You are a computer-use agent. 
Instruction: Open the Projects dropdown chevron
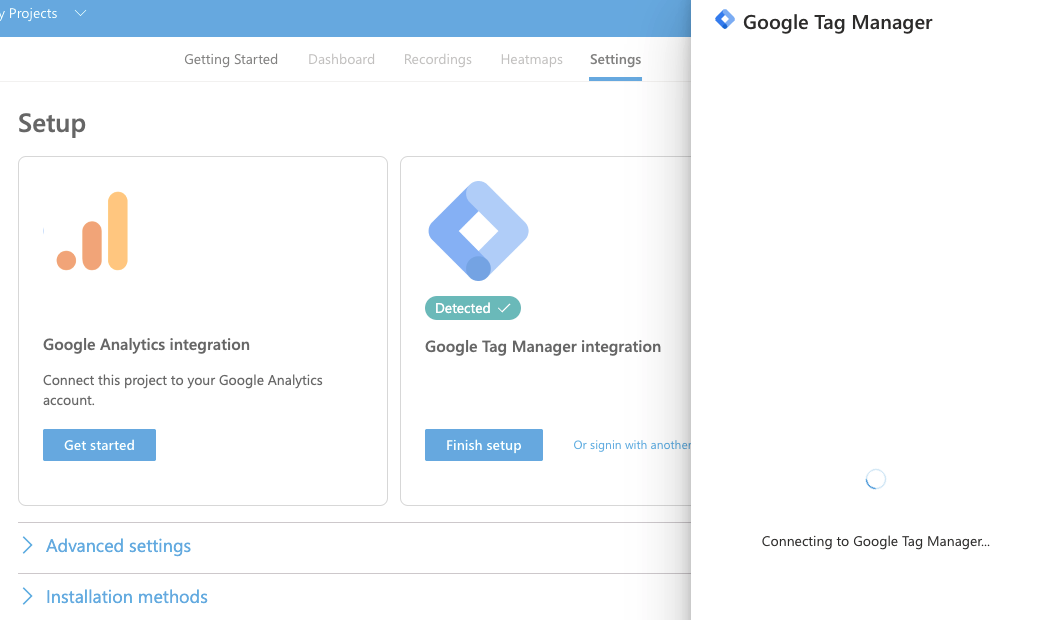81,14
